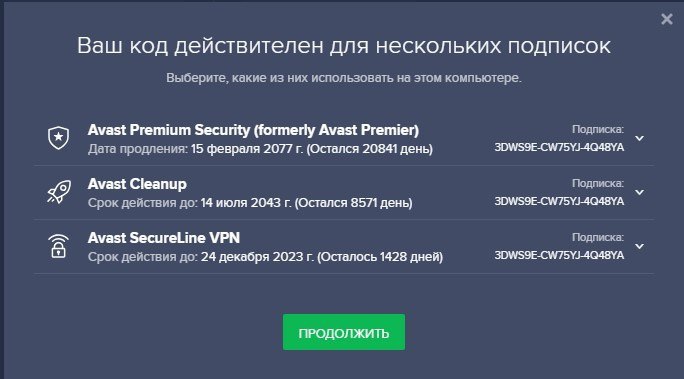Screen dimensions: 684x379
Task: Click the Avast Cleanup subscription code
Action: 559,201
